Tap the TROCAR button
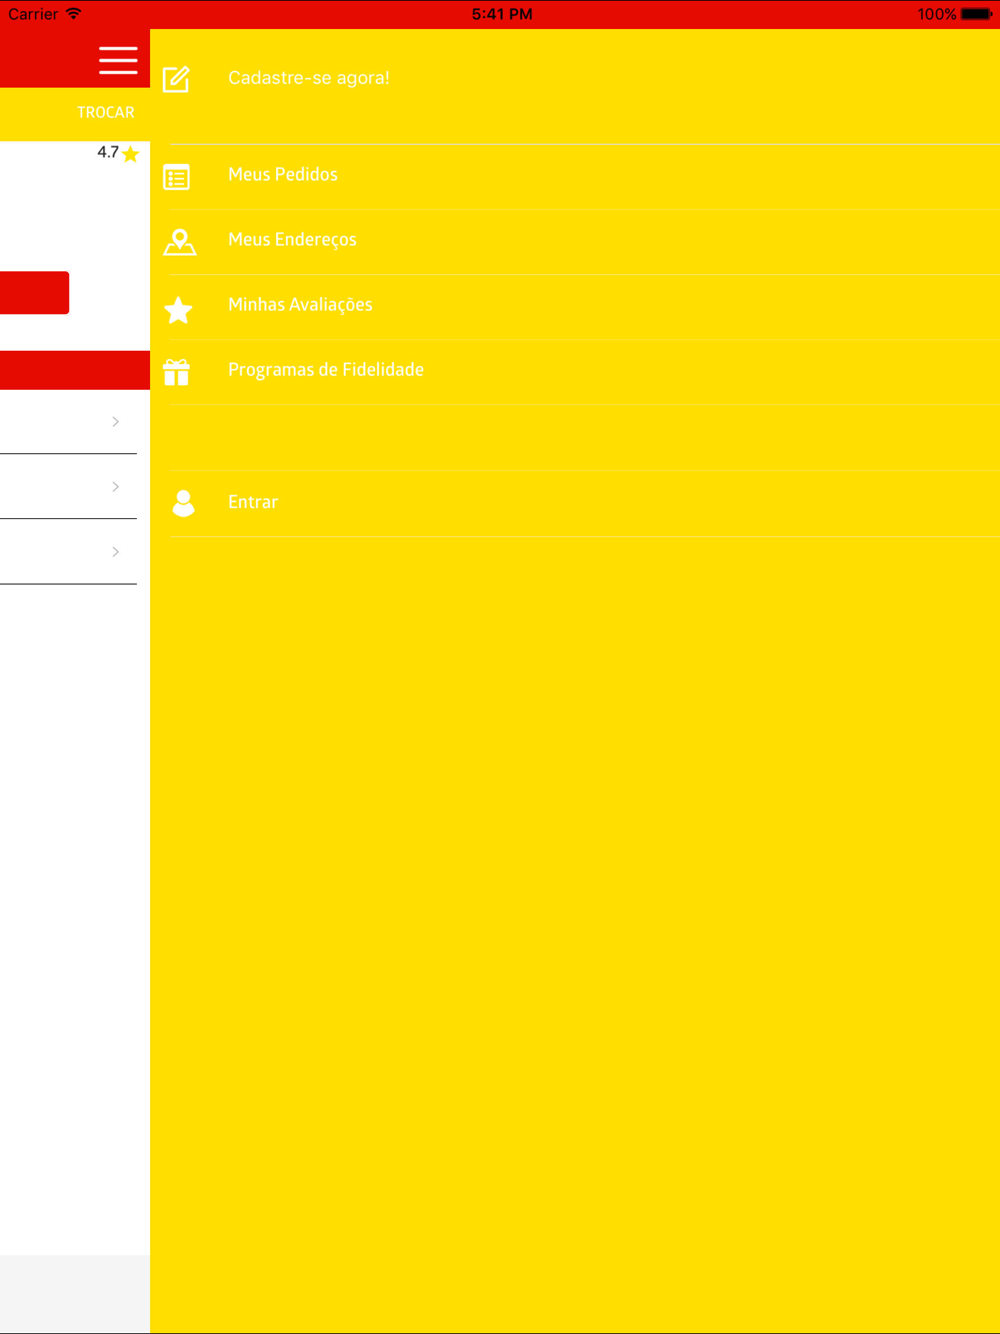 [105, 112]
